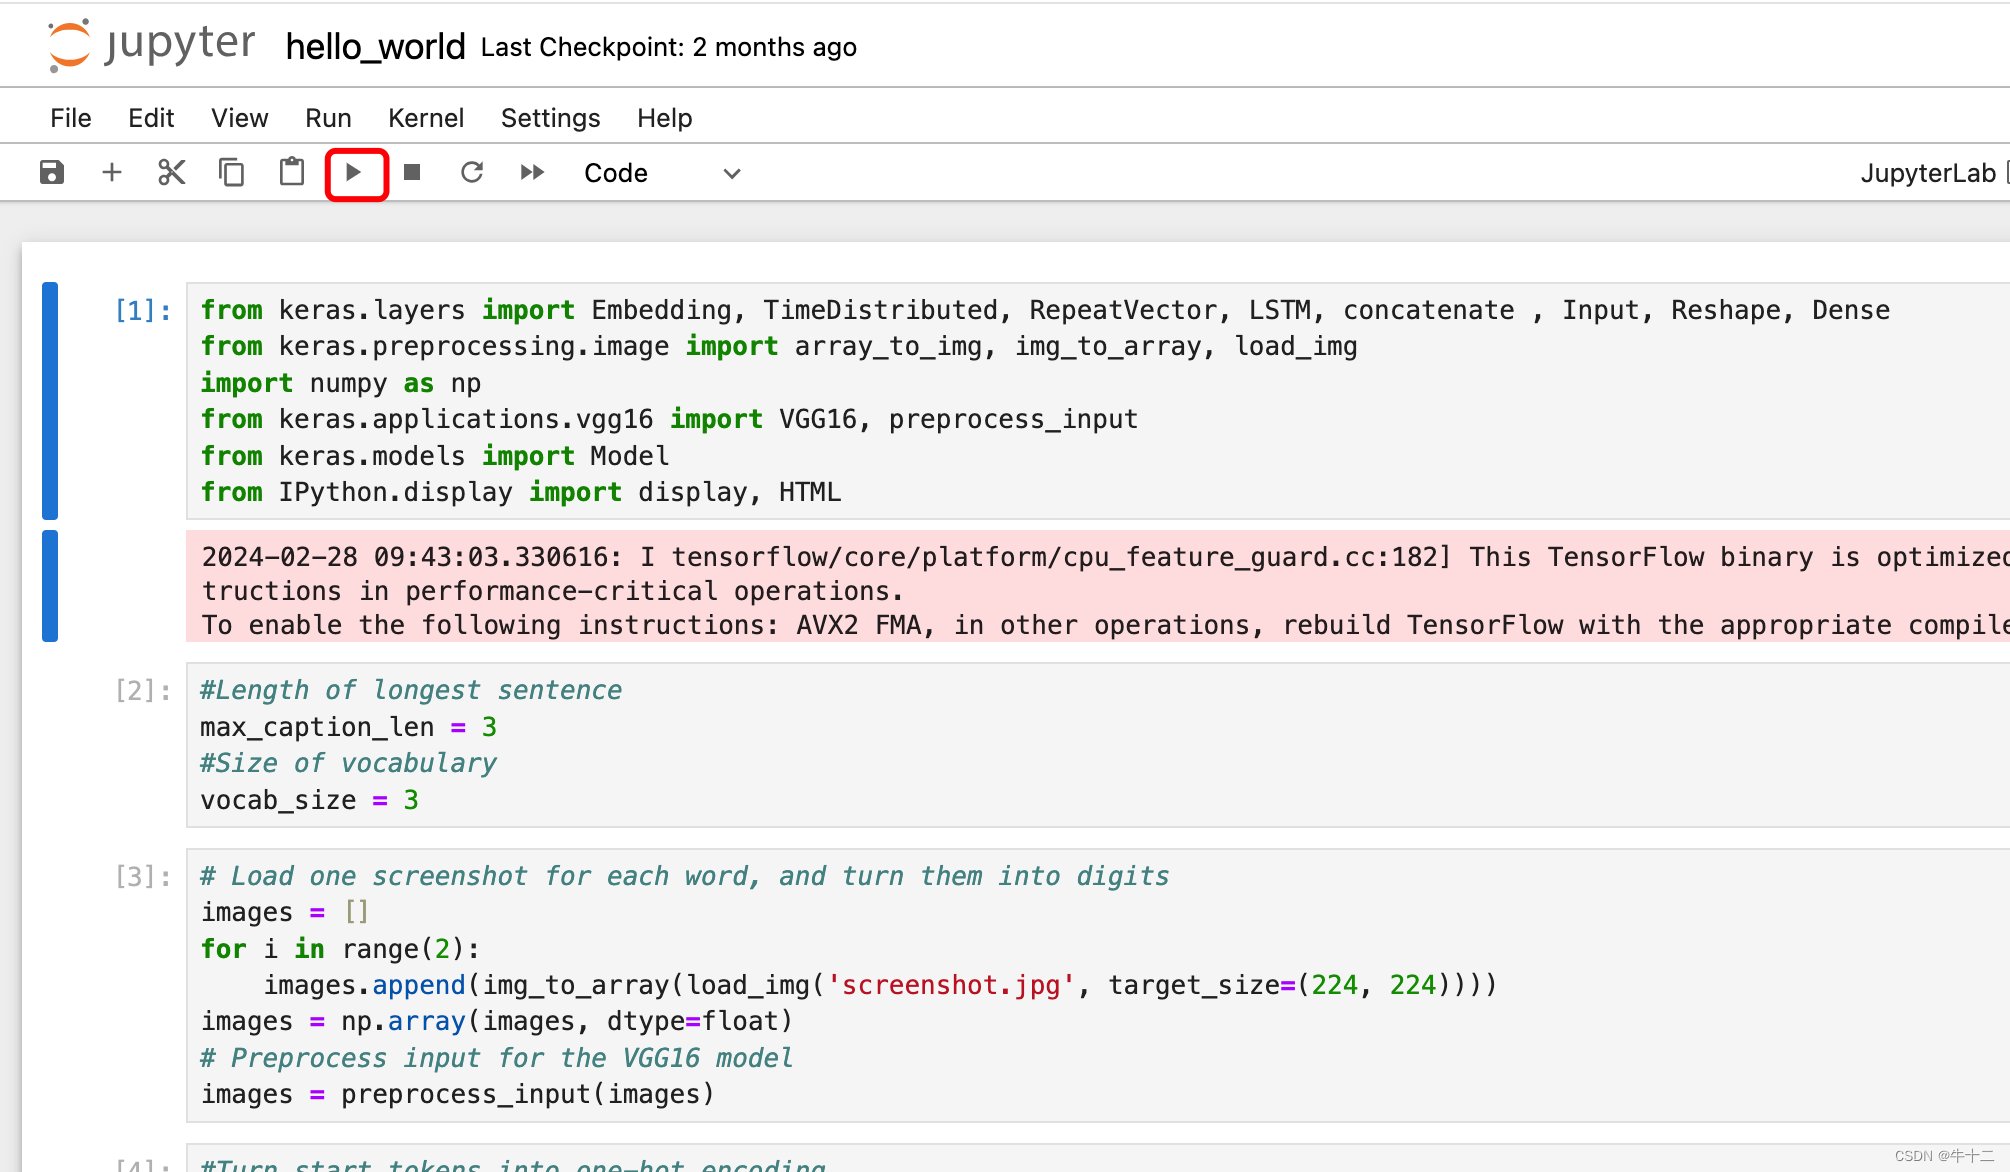Insert a new cell with the plus icon
This screenshot has width=2010, height=1172.
(111, 172)
